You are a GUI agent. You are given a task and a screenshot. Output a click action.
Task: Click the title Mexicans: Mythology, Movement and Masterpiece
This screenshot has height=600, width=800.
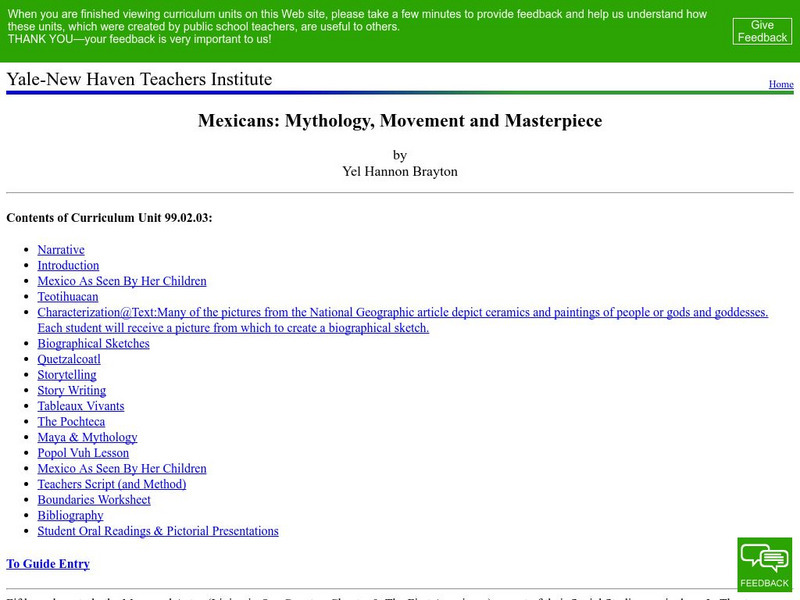pos(400,121)
